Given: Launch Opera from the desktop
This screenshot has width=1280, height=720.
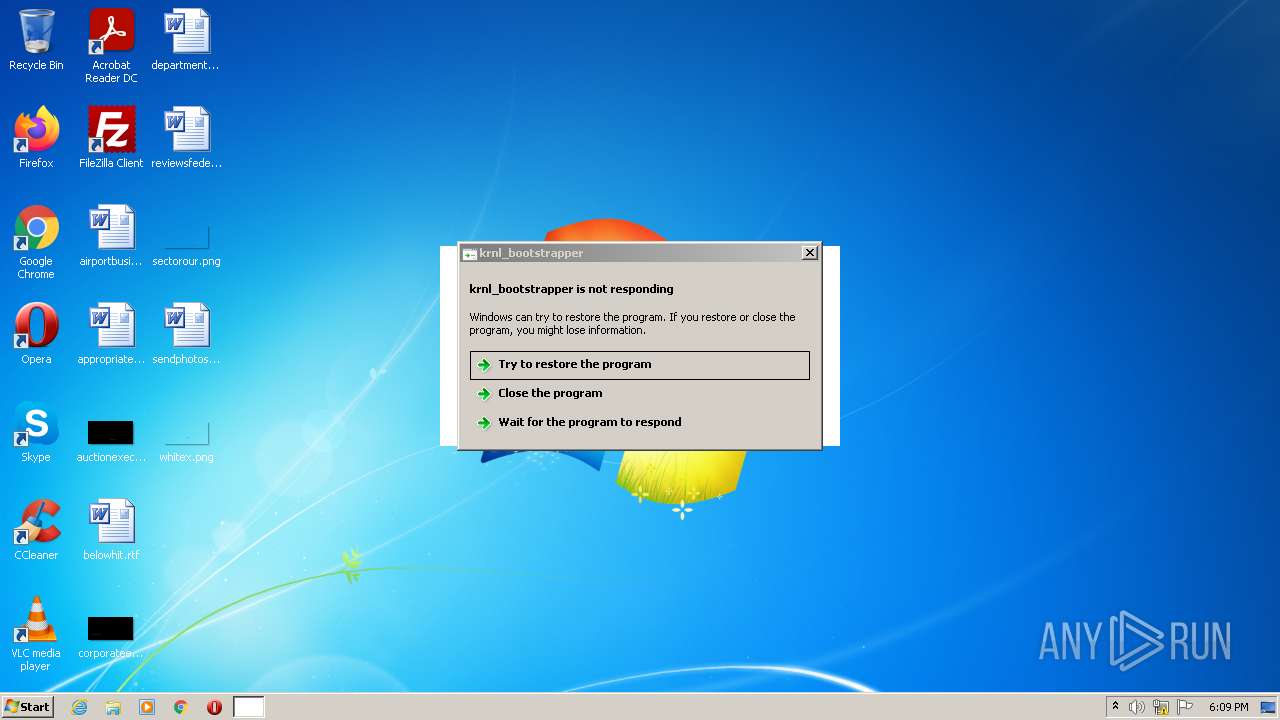Looking at the screenshot, I should 36,334.
